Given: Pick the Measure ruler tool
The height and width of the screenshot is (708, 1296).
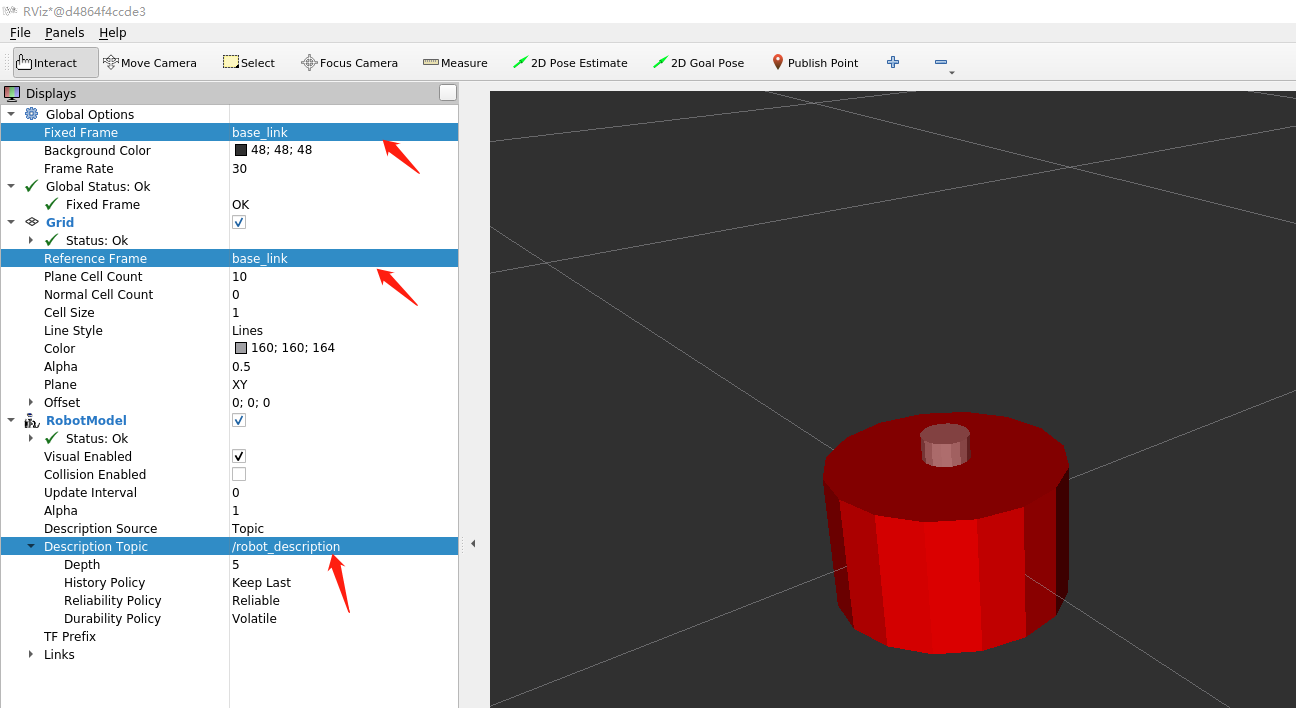Looking at the screenshot, I should [455, 63].
